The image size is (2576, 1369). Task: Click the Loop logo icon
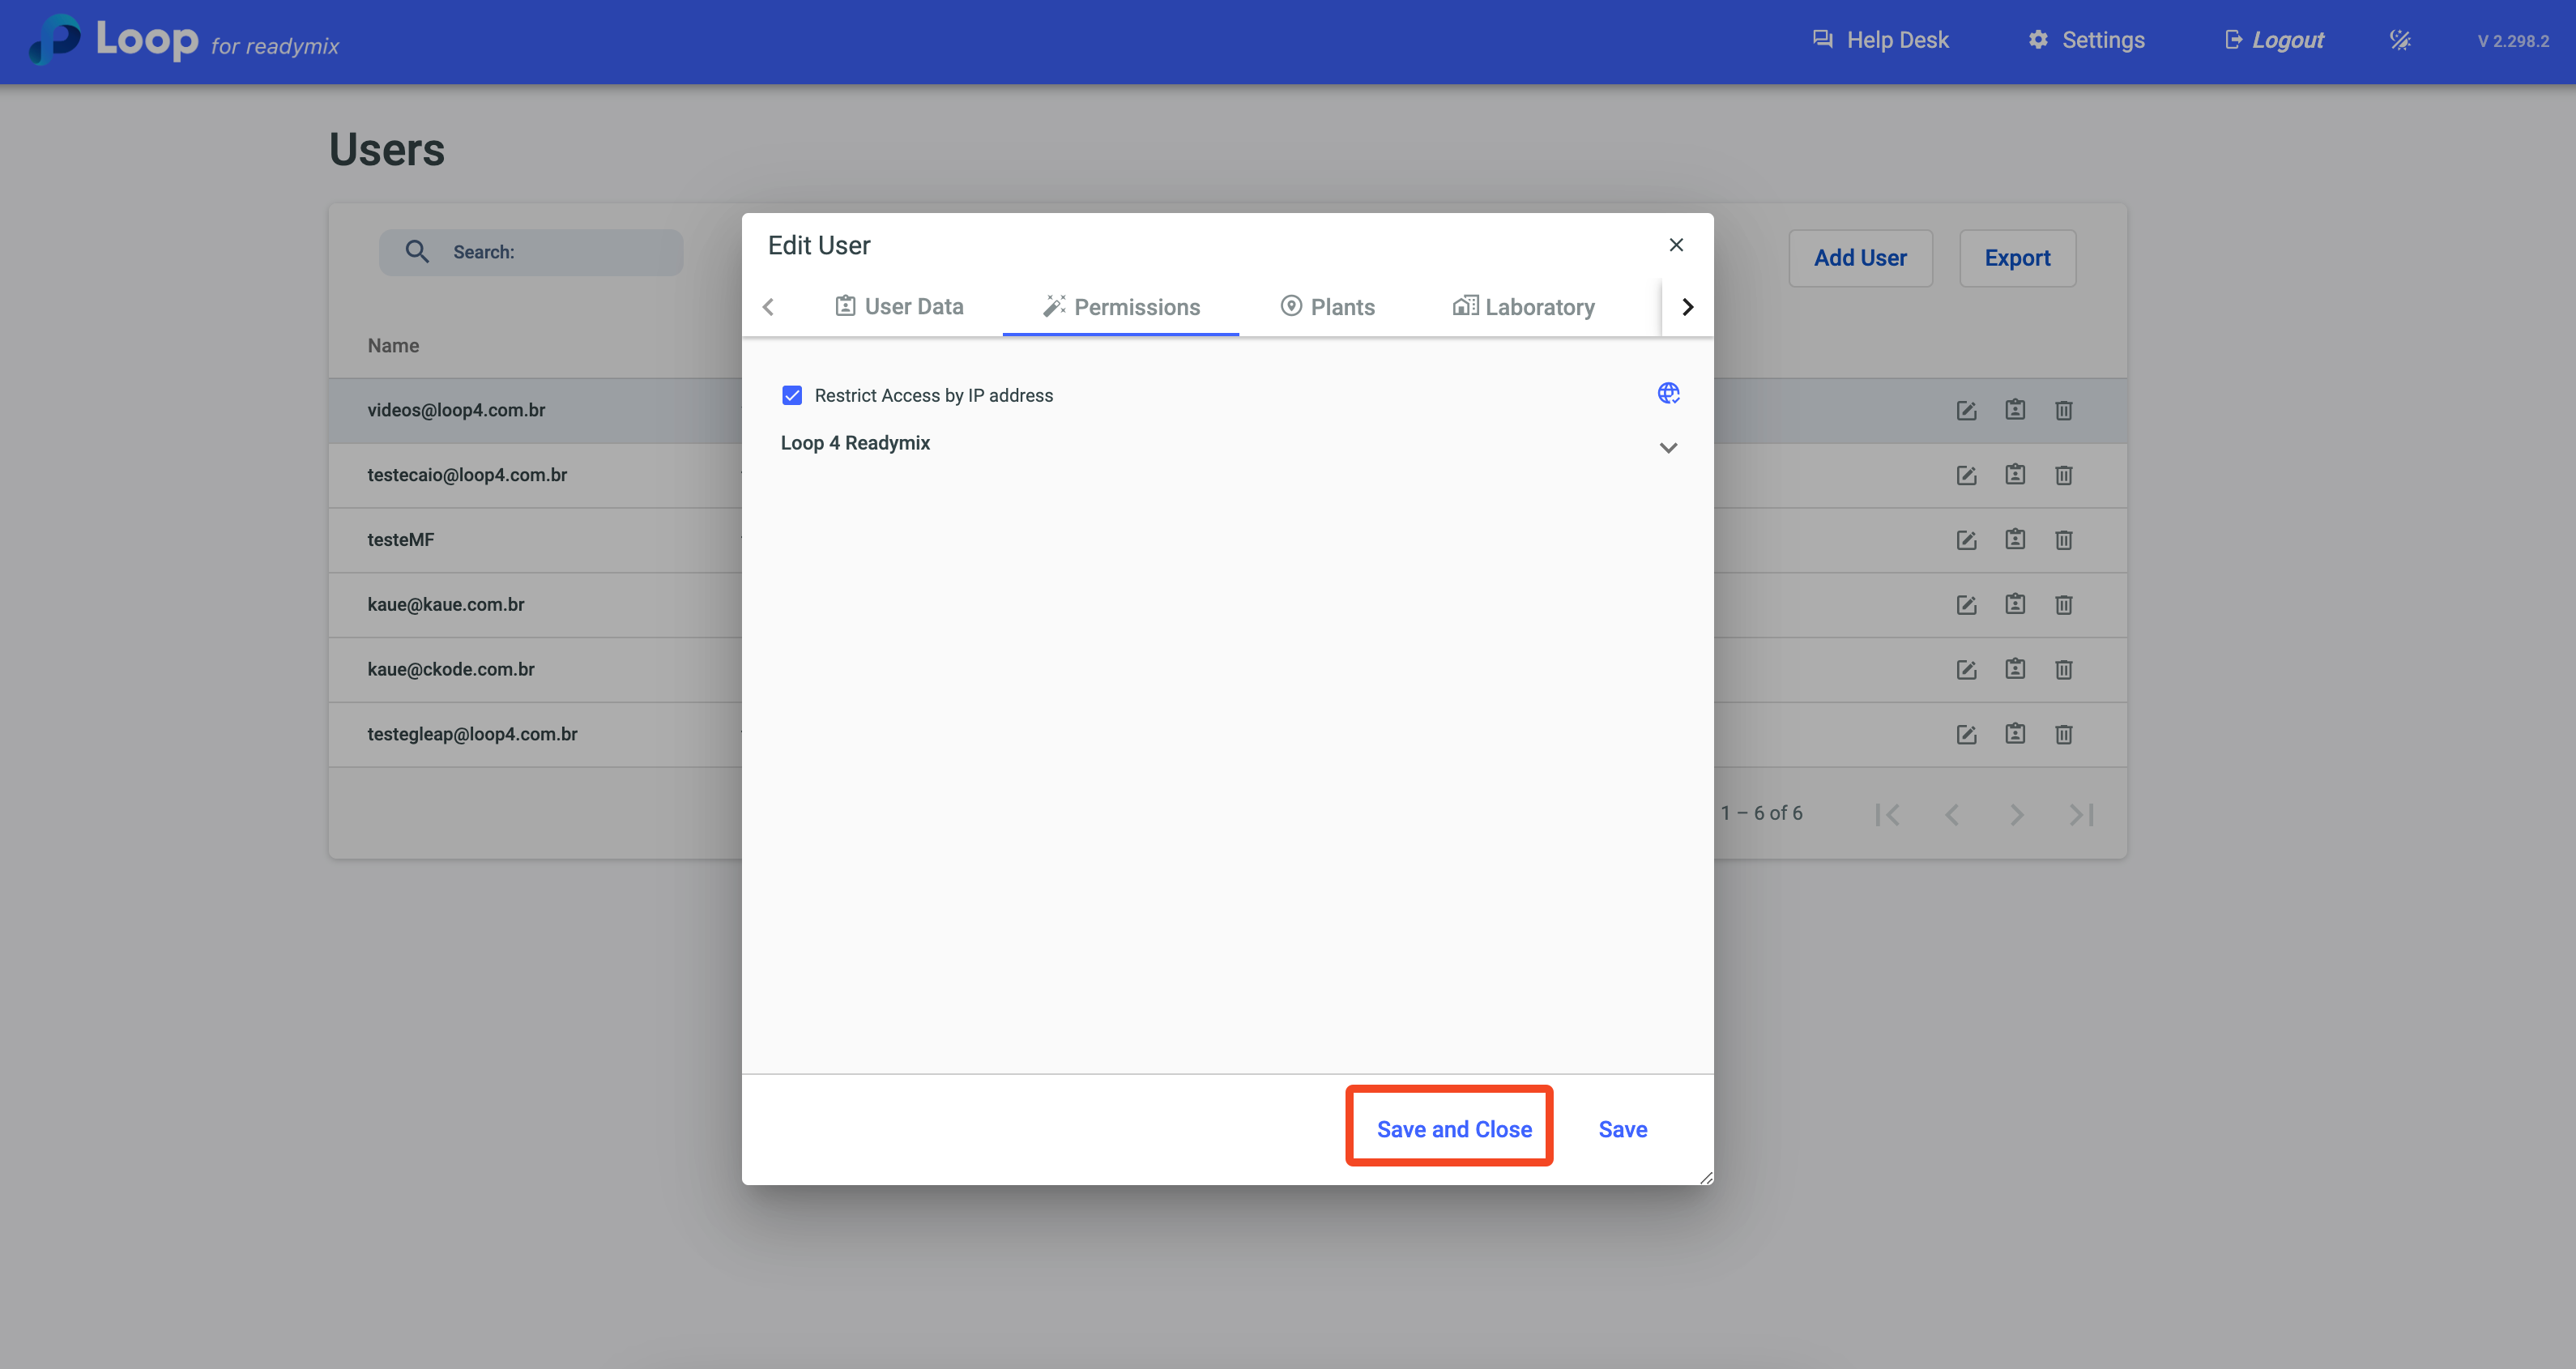click(x=55, y=40)
